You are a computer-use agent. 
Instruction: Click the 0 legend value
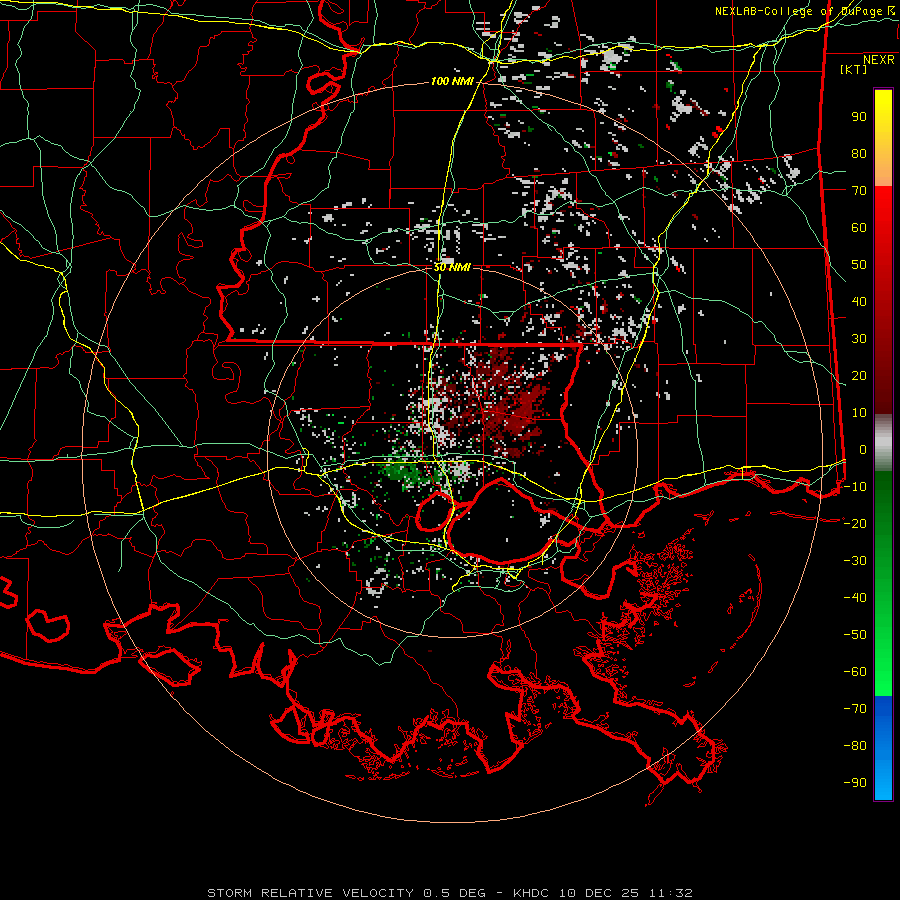[x=863, y=449]
